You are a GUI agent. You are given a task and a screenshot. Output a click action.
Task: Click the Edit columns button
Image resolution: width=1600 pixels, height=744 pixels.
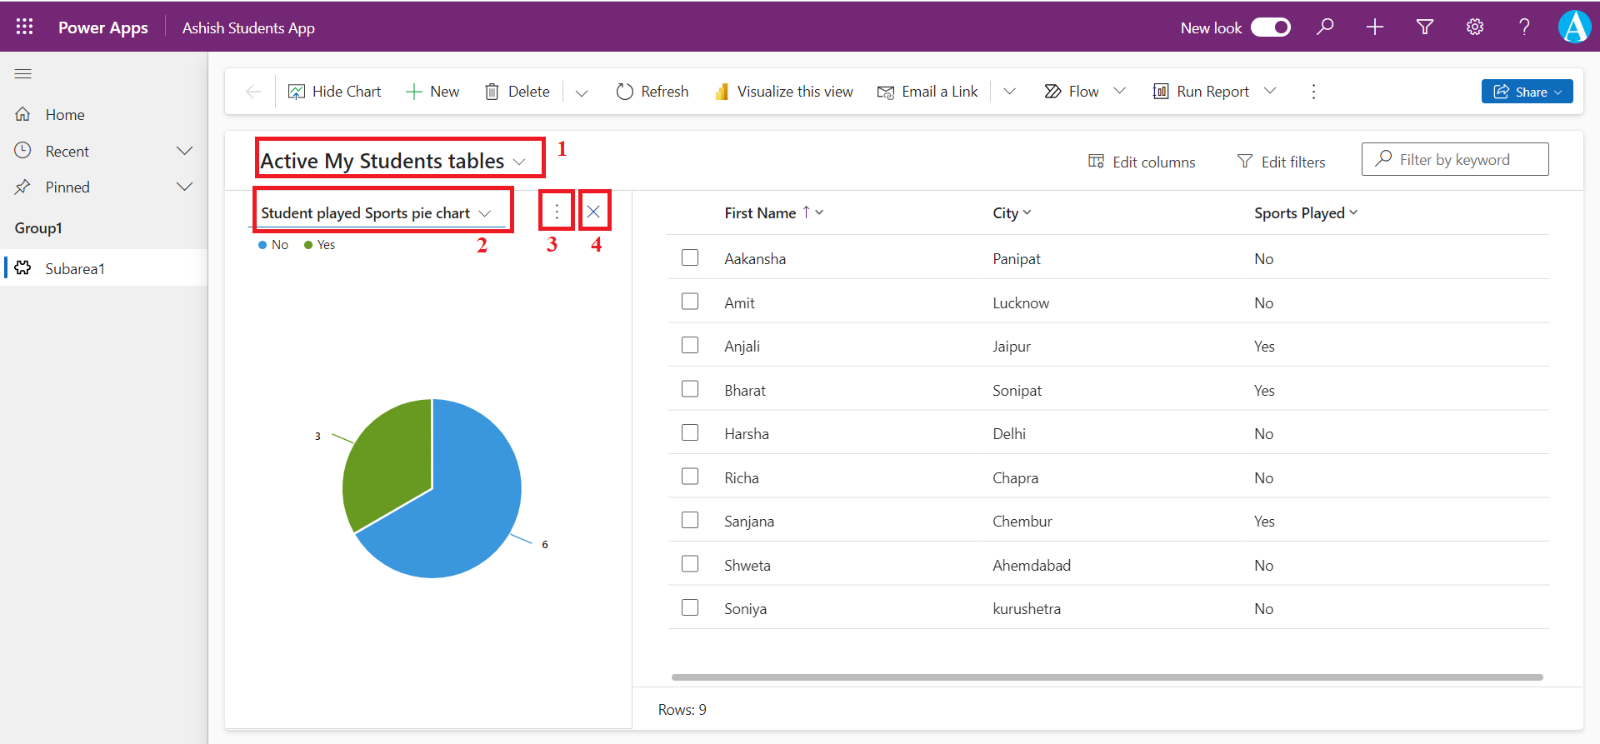pyautogui.click(x=1142, y=162)
